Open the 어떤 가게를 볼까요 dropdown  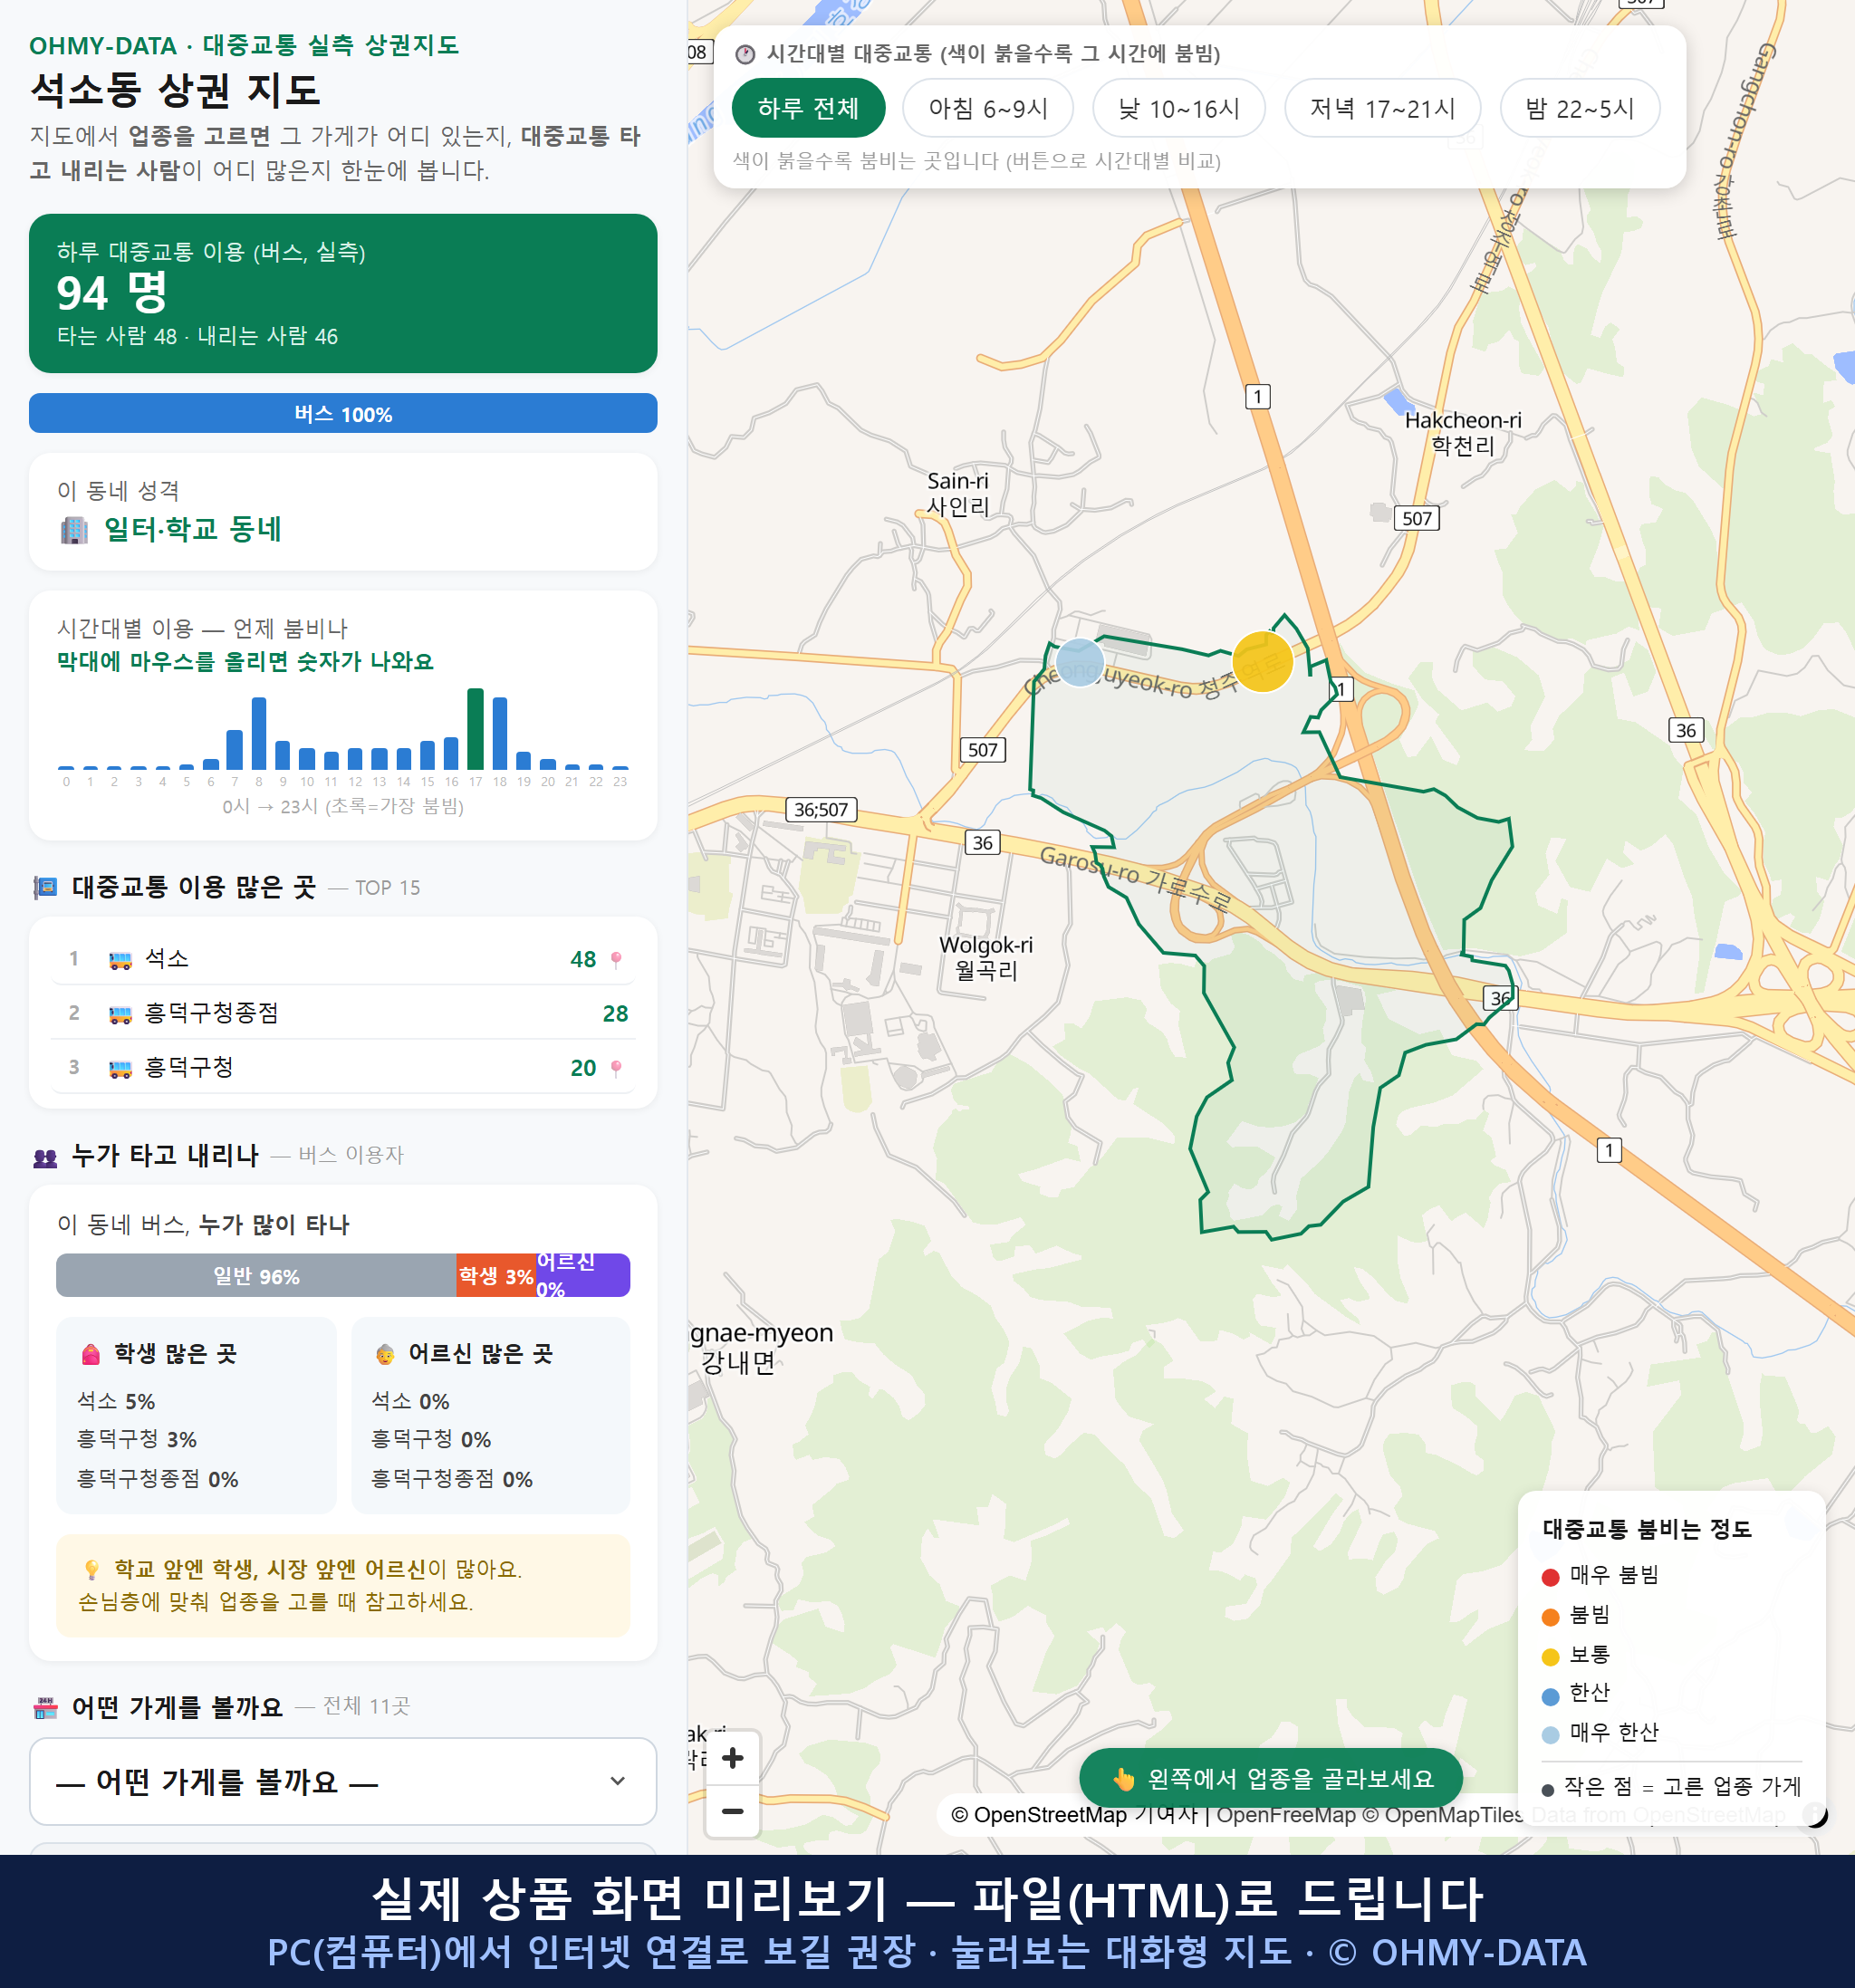click(x=343, y=1781)
